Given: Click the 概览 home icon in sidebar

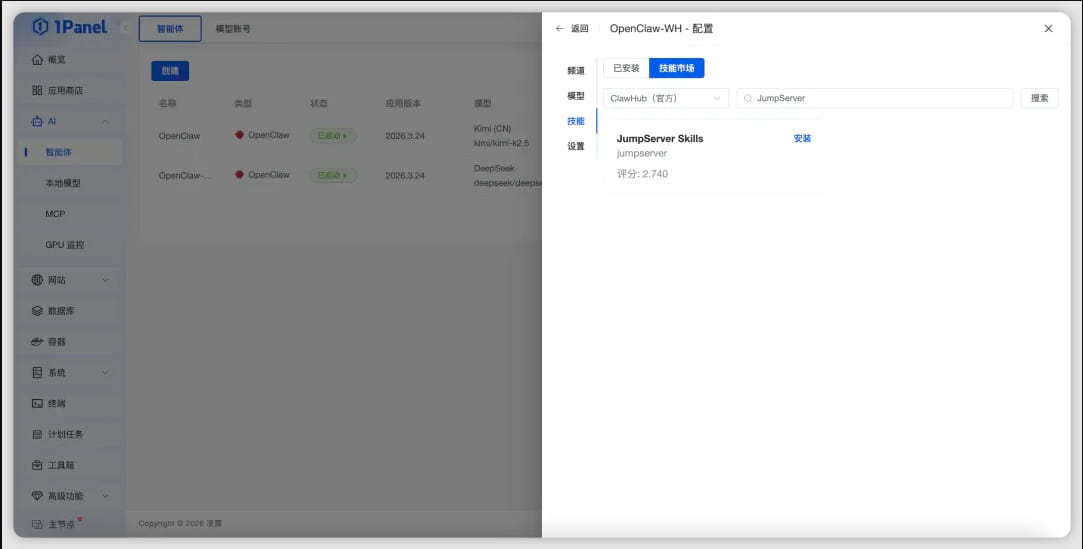Looking at the screenshot, I should coord(37,59).
